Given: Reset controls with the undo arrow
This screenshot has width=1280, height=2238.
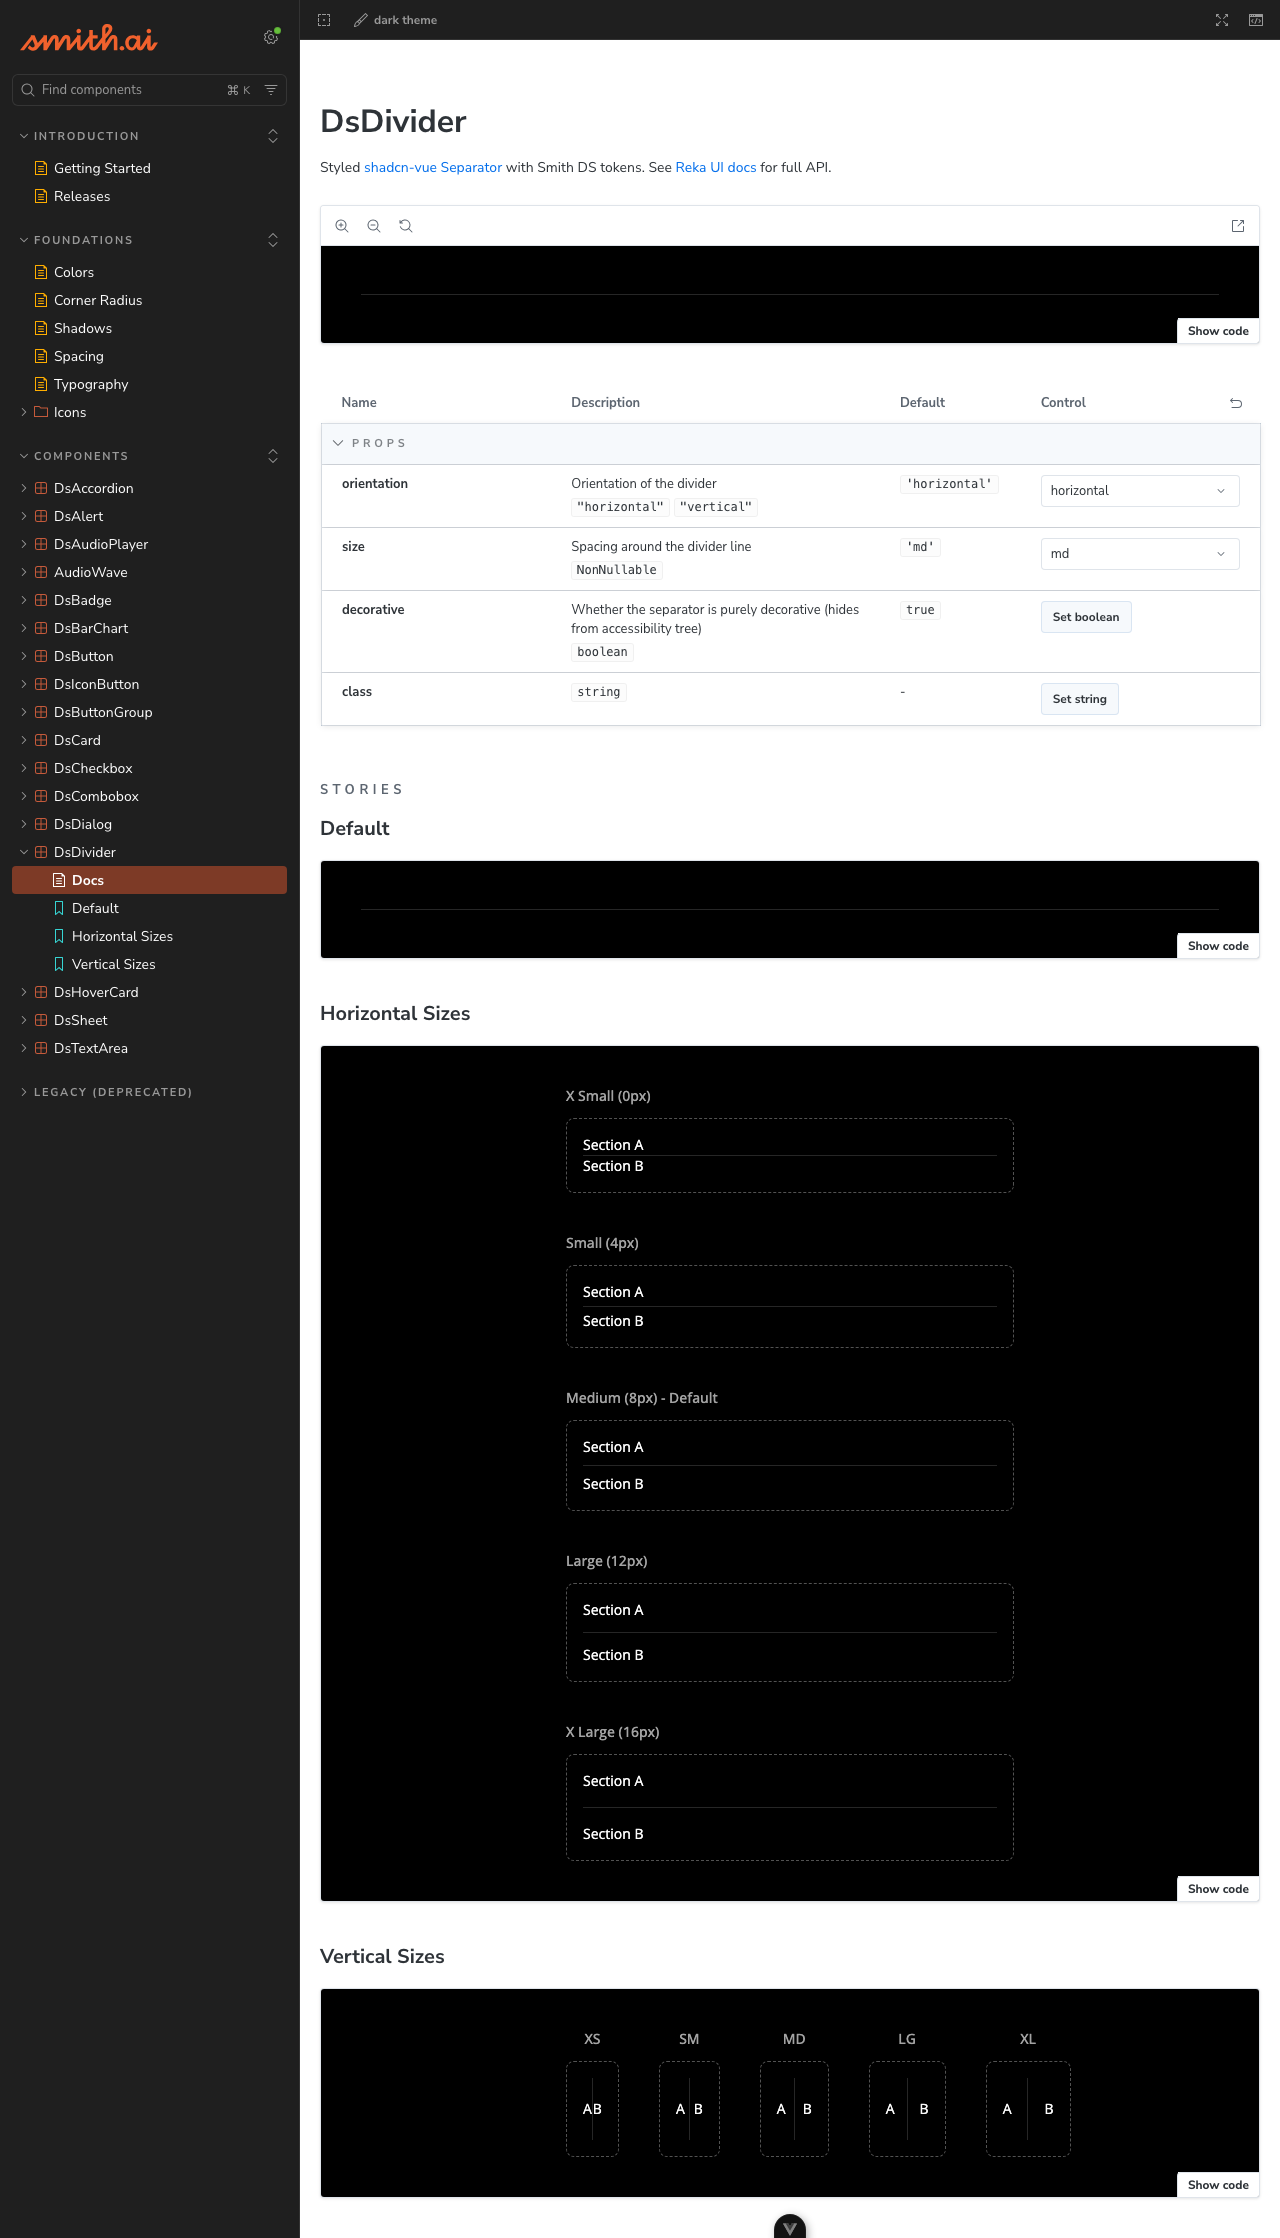Looking at the screenshot, I should pos(1236,403).
